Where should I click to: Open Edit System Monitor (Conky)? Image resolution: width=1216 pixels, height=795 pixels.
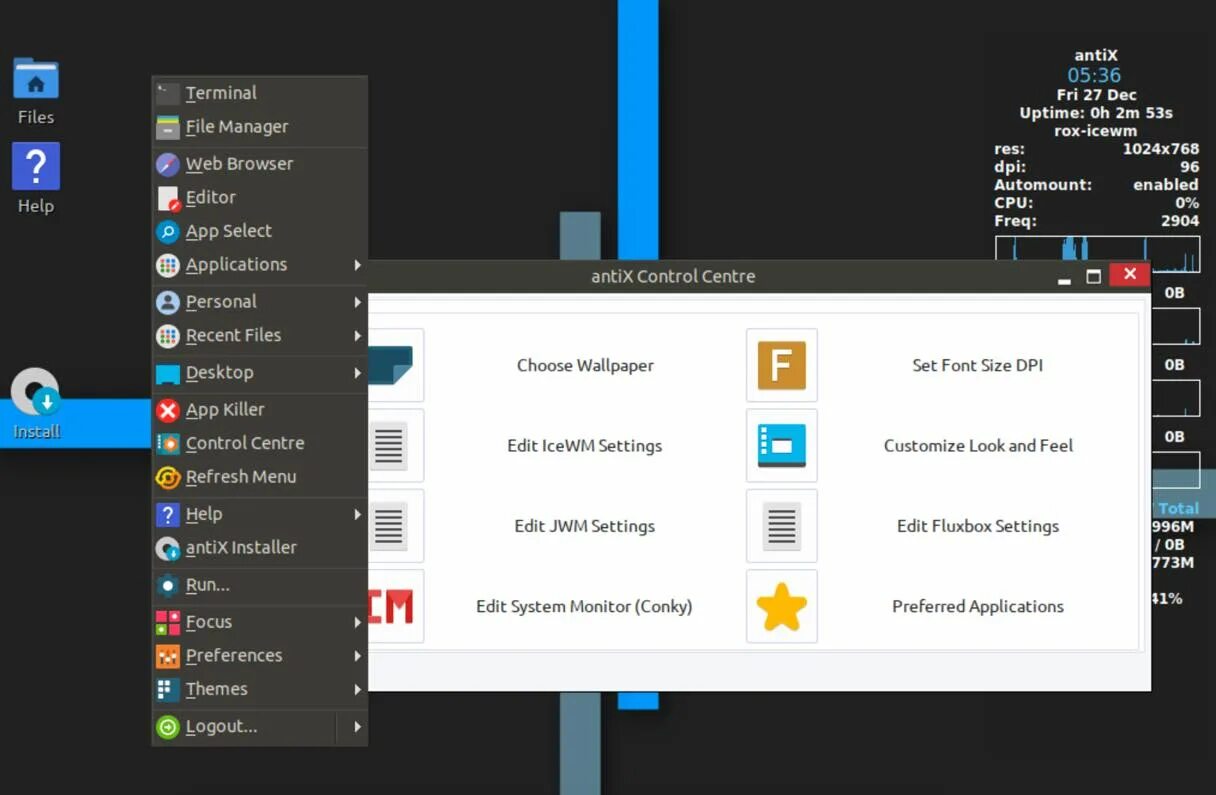[585, 607]
